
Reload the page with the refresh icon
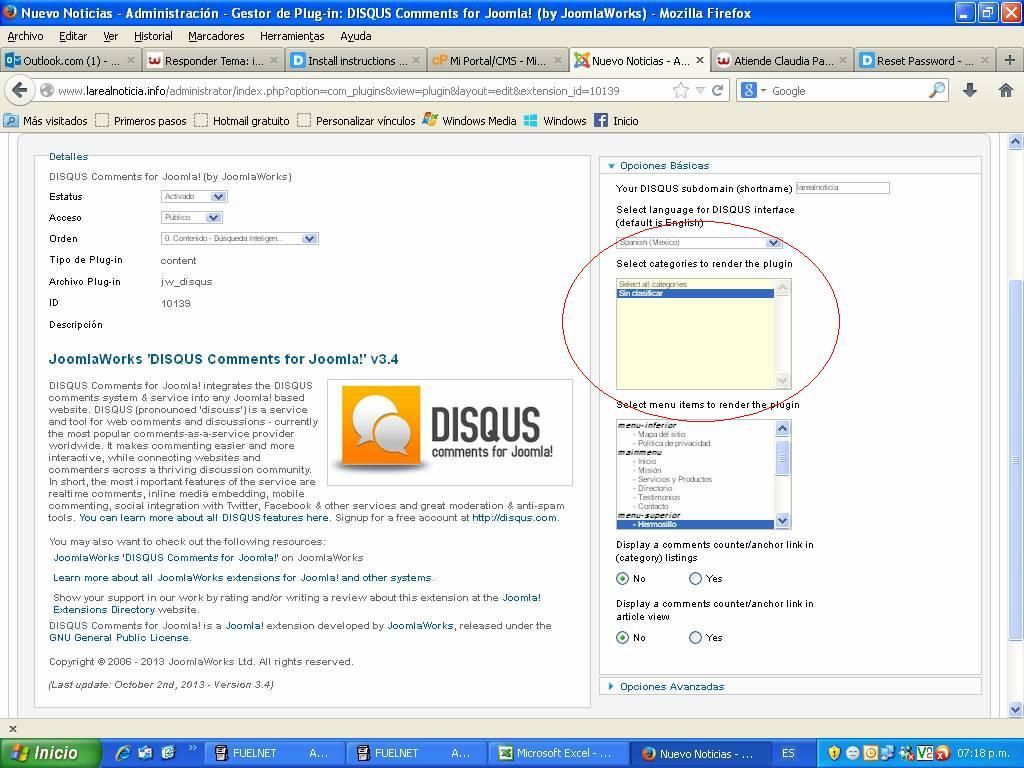(x=717, y=91)
